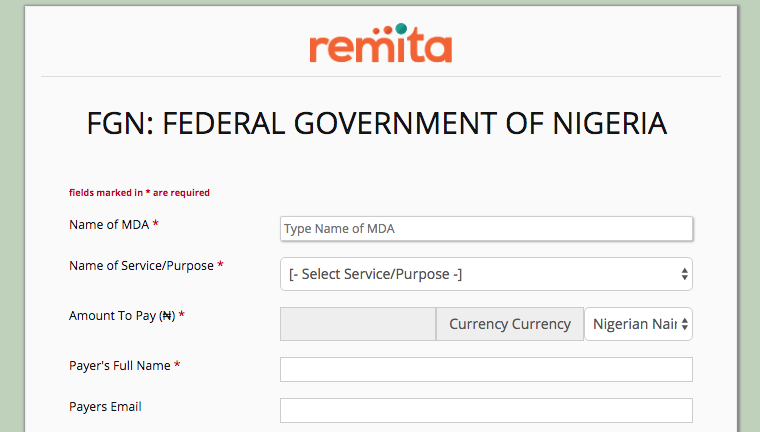Screen dimensions: 760x432
Task: Click the currency select's up-down arrows
Action: 684,324
